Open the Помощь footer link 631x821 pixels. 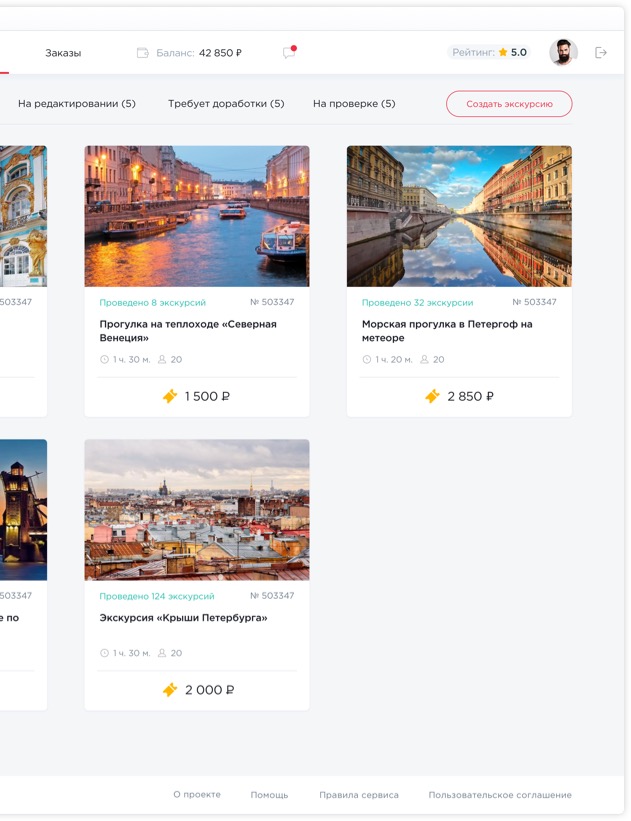coord(269,795)
